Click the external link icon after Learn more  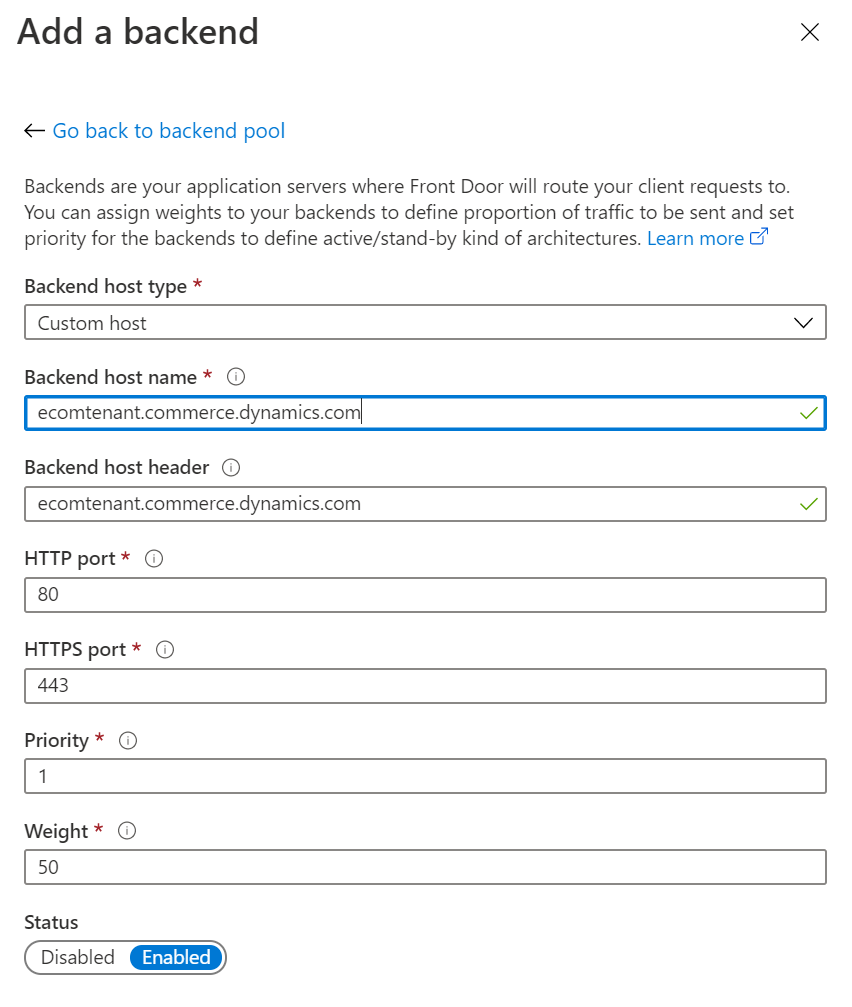point(759,236)
